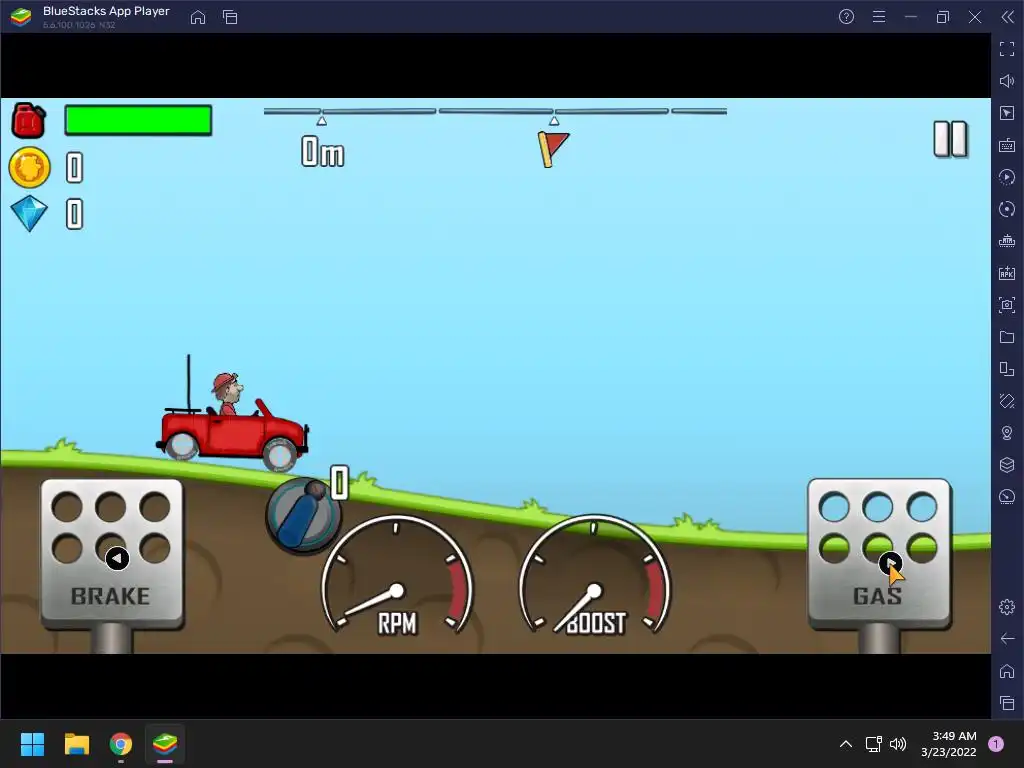1024x768 pixels.
Task: Click left-arrow key overlay on brake pedal
Action: [117, 558]
